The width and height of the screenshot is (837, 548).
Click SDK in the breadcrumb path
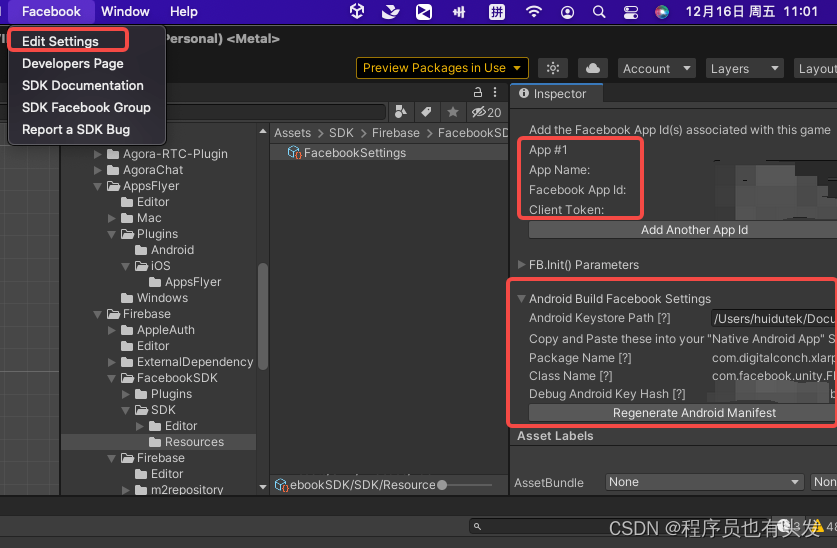pyautogui.click(x=341, y=133)
